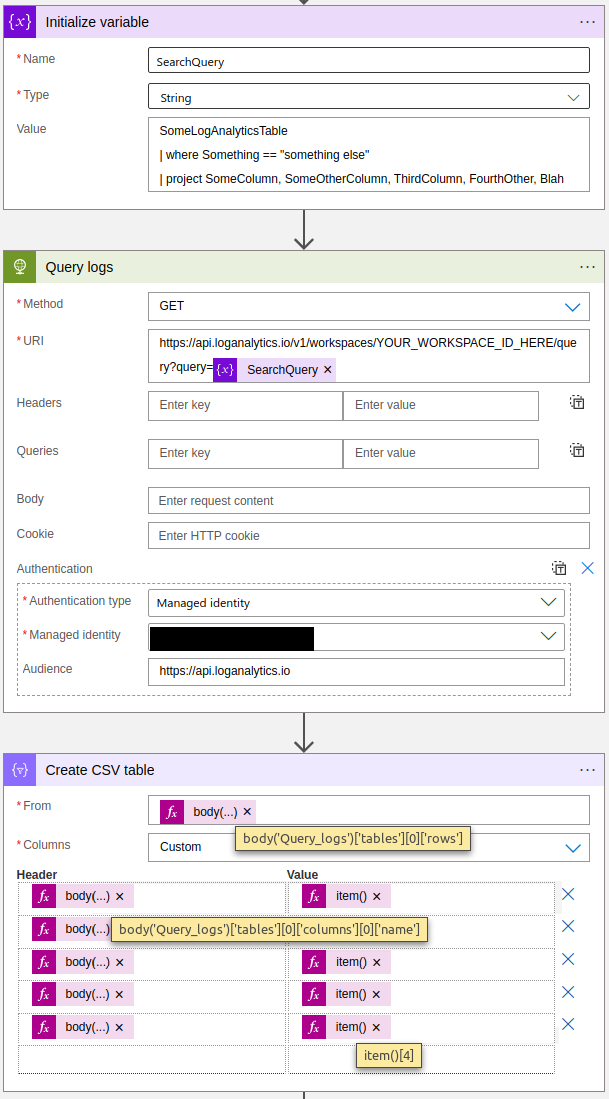Click fx icon in fifth Value cell

[x=314, y=1027]
